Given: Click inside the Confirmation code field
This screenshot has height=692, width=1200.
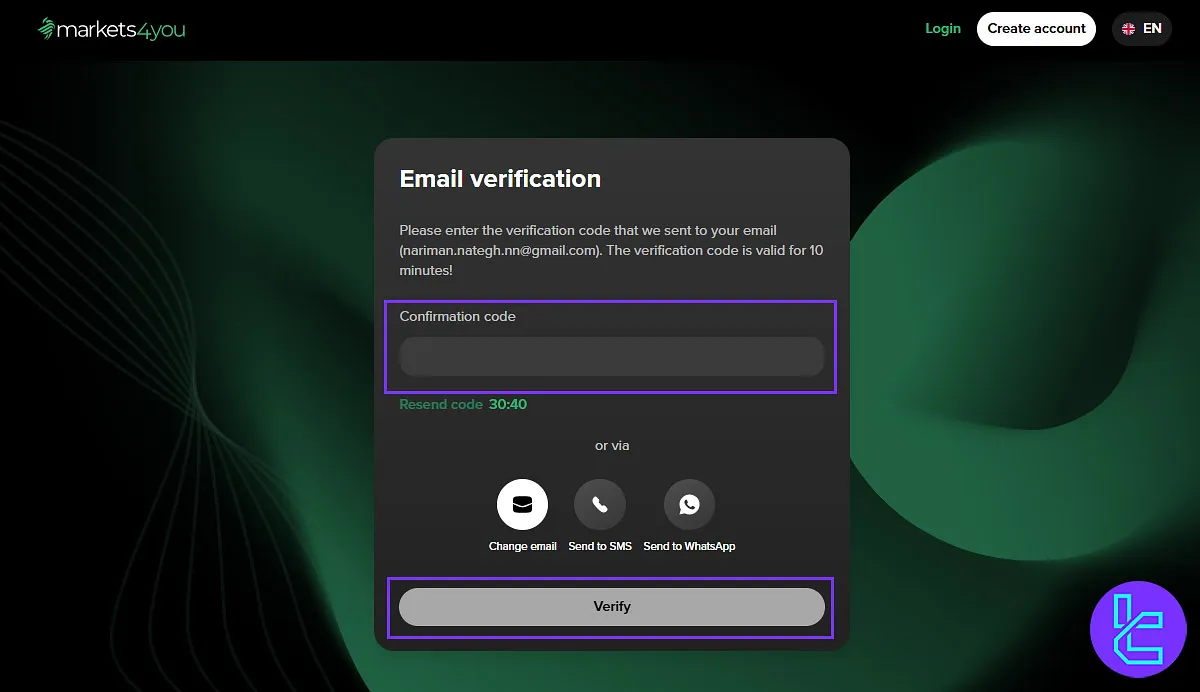Looking at the screenshot, I should [612, 356].
